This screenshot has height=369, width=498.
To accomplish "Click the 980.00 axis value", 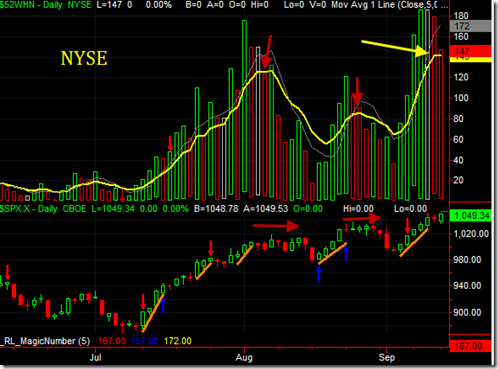I will [x=467, y=260].
